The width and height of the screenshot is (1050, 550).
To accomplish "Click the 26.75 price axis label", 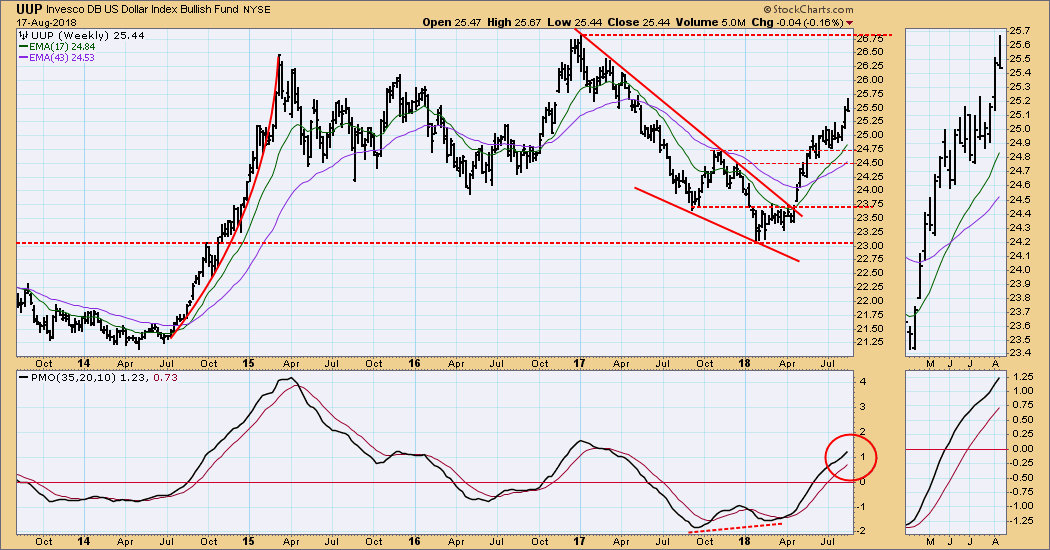I will point(869,39).
